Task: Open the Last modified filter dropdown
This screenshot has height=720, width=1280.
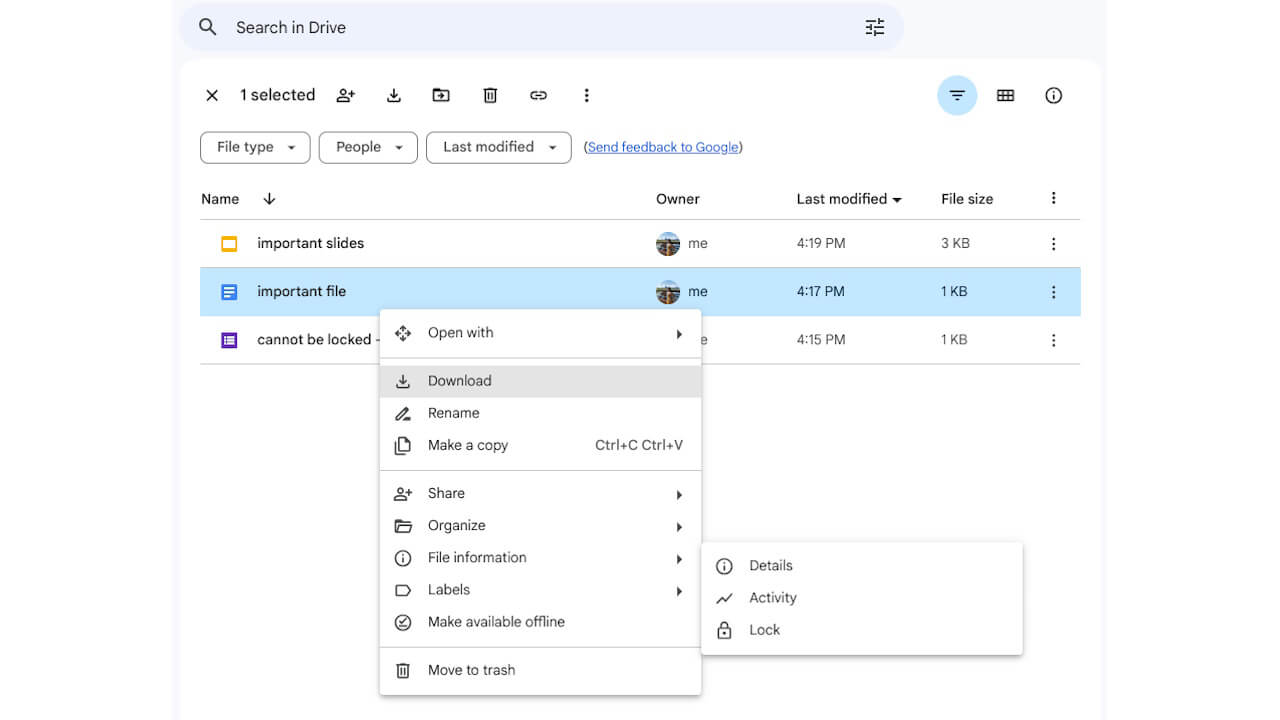Action: coord(498,147)
